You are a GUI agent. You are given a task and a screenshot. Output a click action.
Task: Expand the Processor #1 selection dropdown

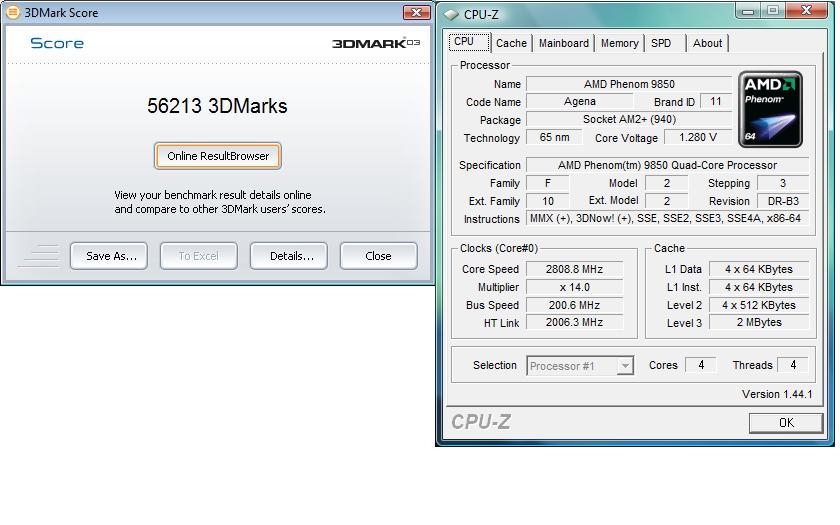(624, 366)
